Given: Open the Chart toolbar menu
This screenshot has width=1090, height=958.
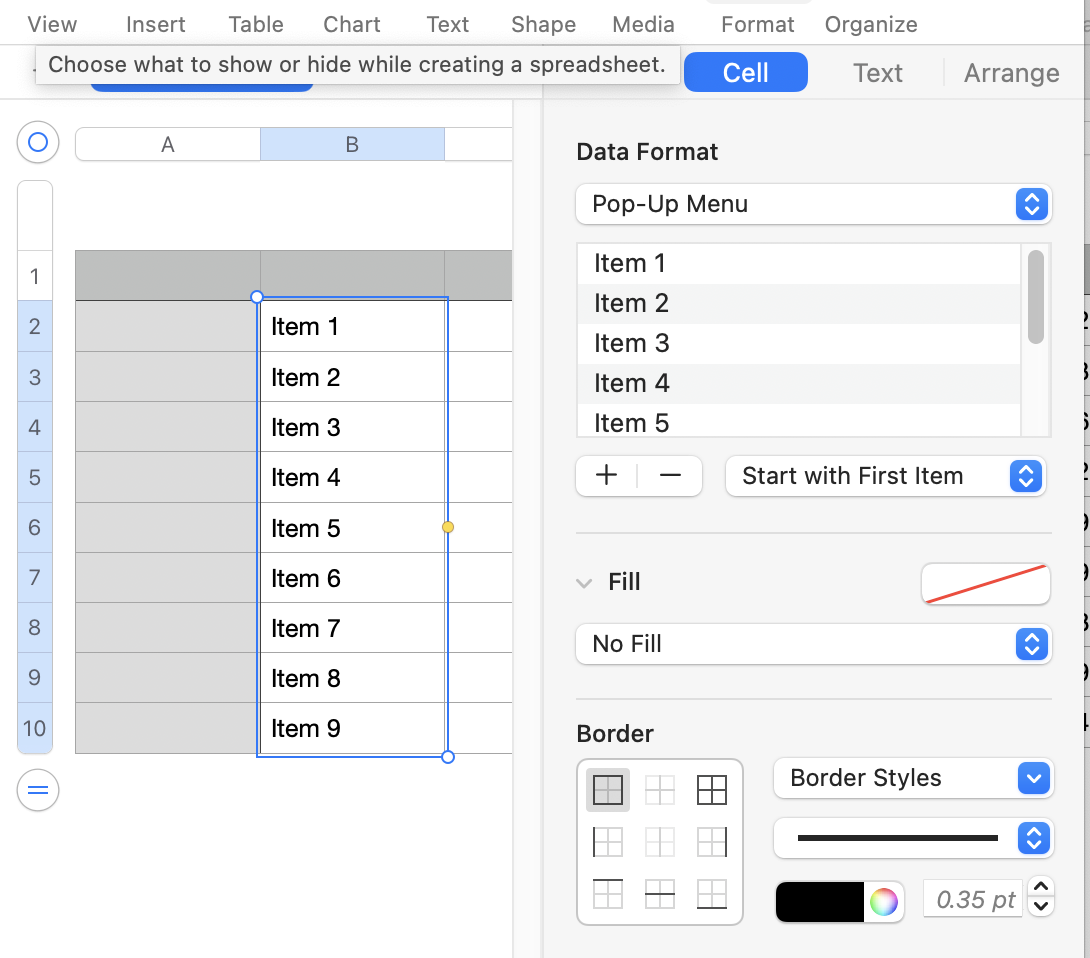Looking at the screenshot, I should click(x=352, y=24).
